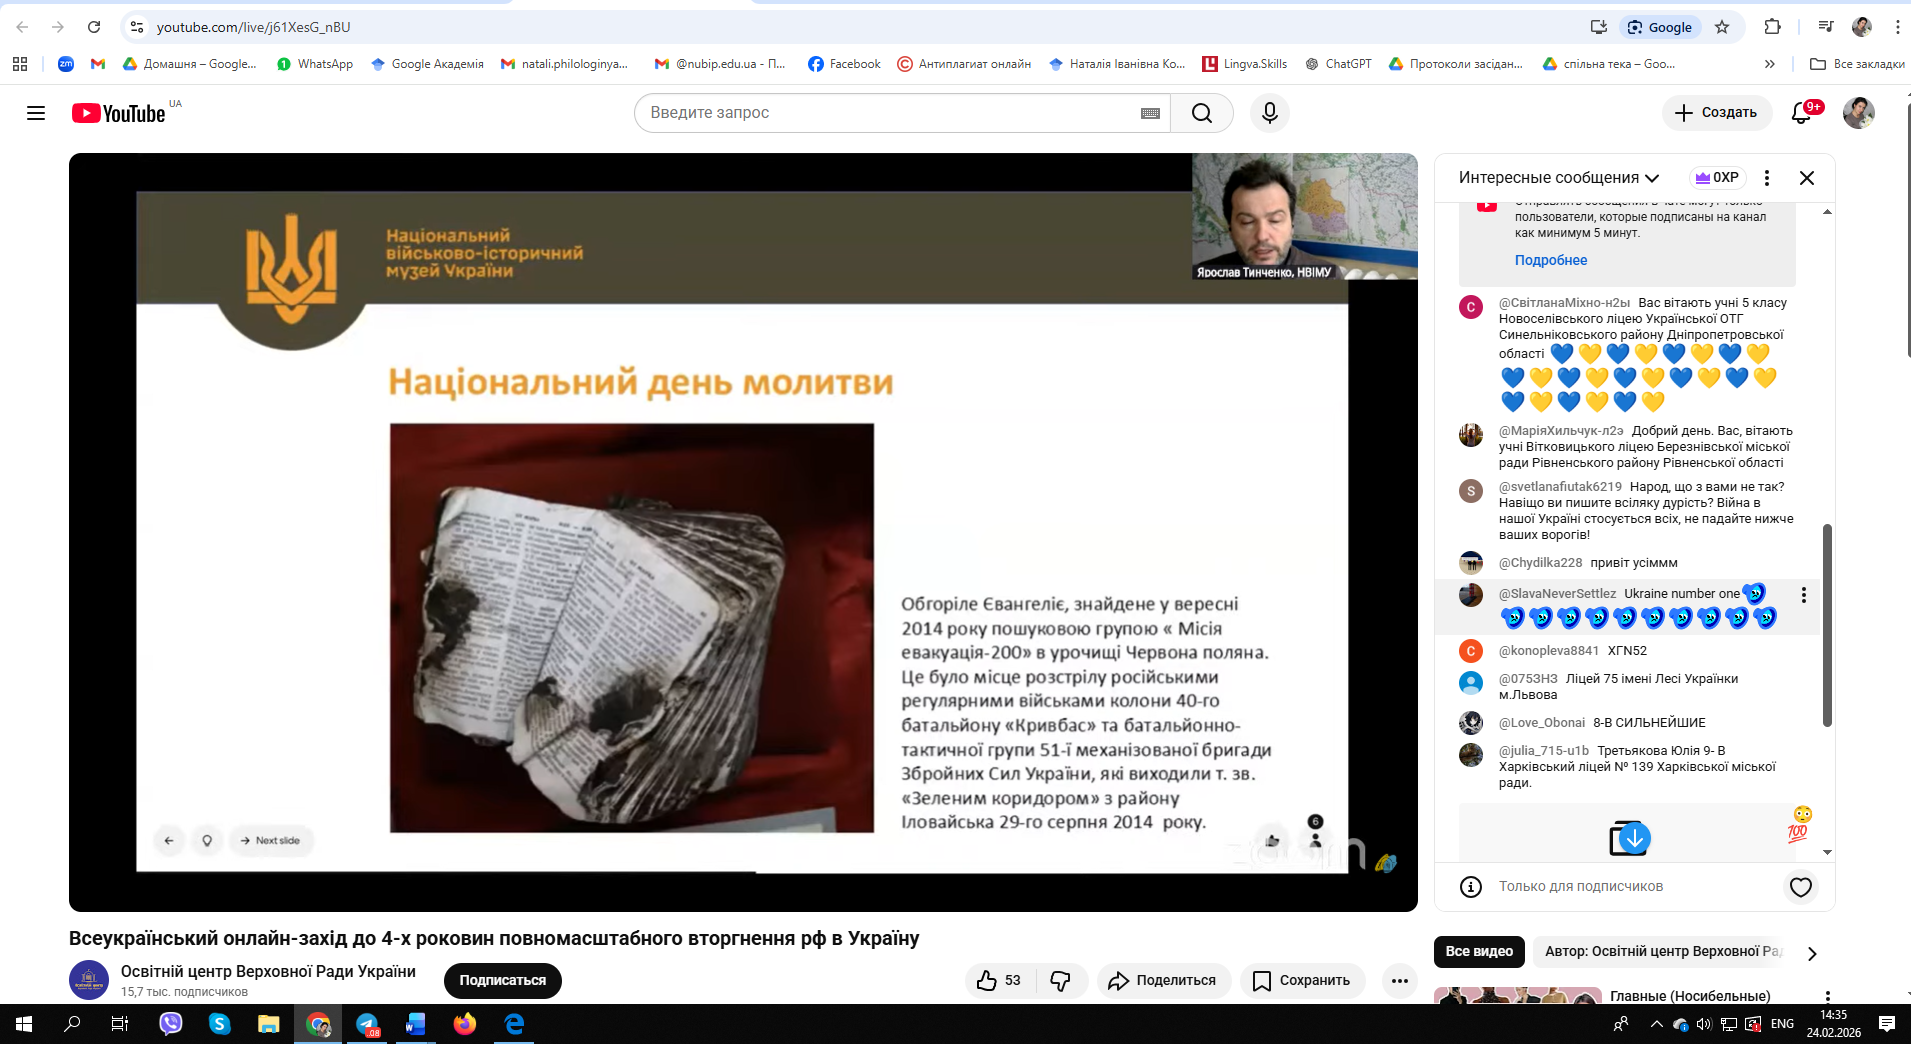Click the live chat scrollbar thumb
This screenshot has width=1911, height=1044.
coord(1828,625)
